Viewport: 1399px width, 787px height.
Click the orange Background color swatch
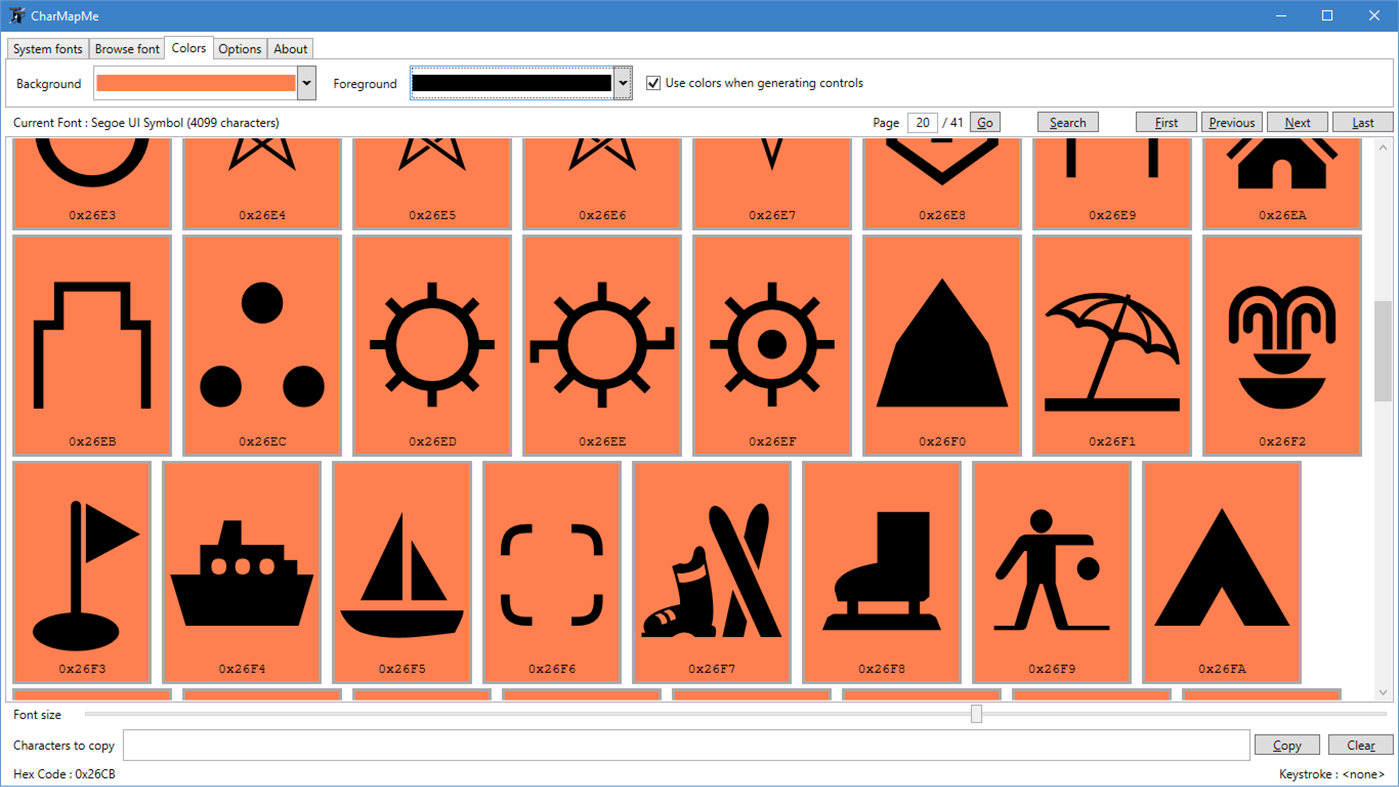[196, 83]
